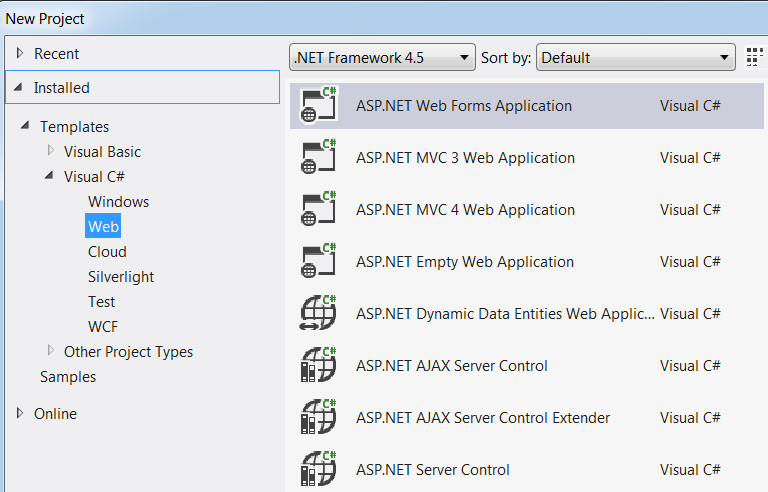Choose ASP.NET Server Control text
This screenshot has height=492, width=768.
click(432, 469)
